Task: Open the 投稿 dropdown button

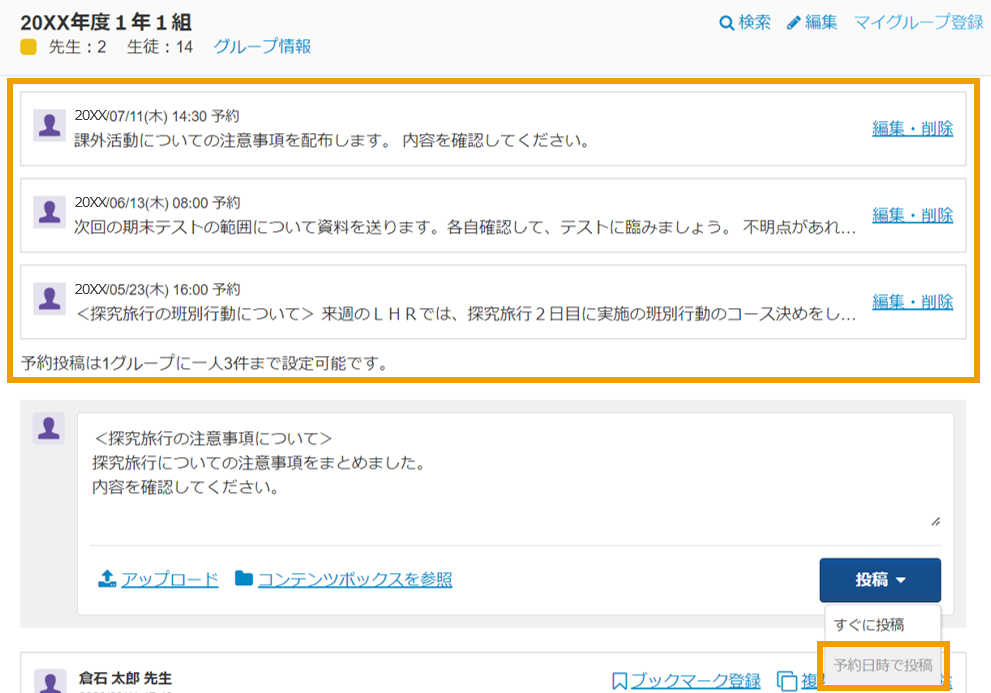Action: pyautogui.click(x=880, y=580)
